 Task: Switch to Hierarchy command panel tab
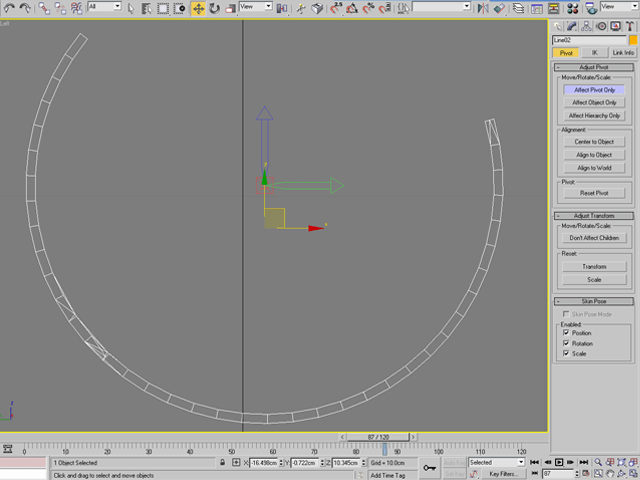coord(587,27)
